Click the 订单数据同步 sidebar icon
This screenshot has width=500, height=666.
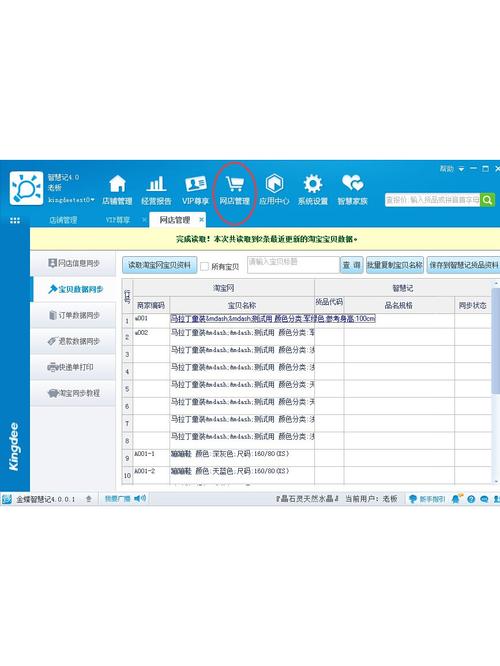pos(53,315)
